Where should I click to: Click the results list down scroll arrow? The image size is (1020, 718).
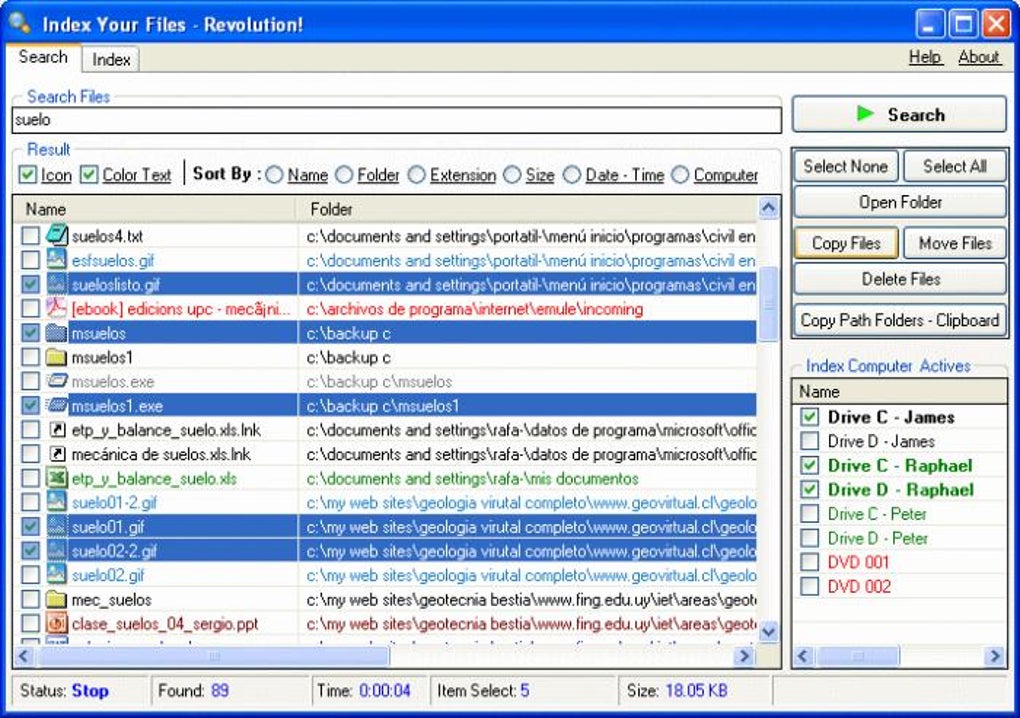[768, 632]
